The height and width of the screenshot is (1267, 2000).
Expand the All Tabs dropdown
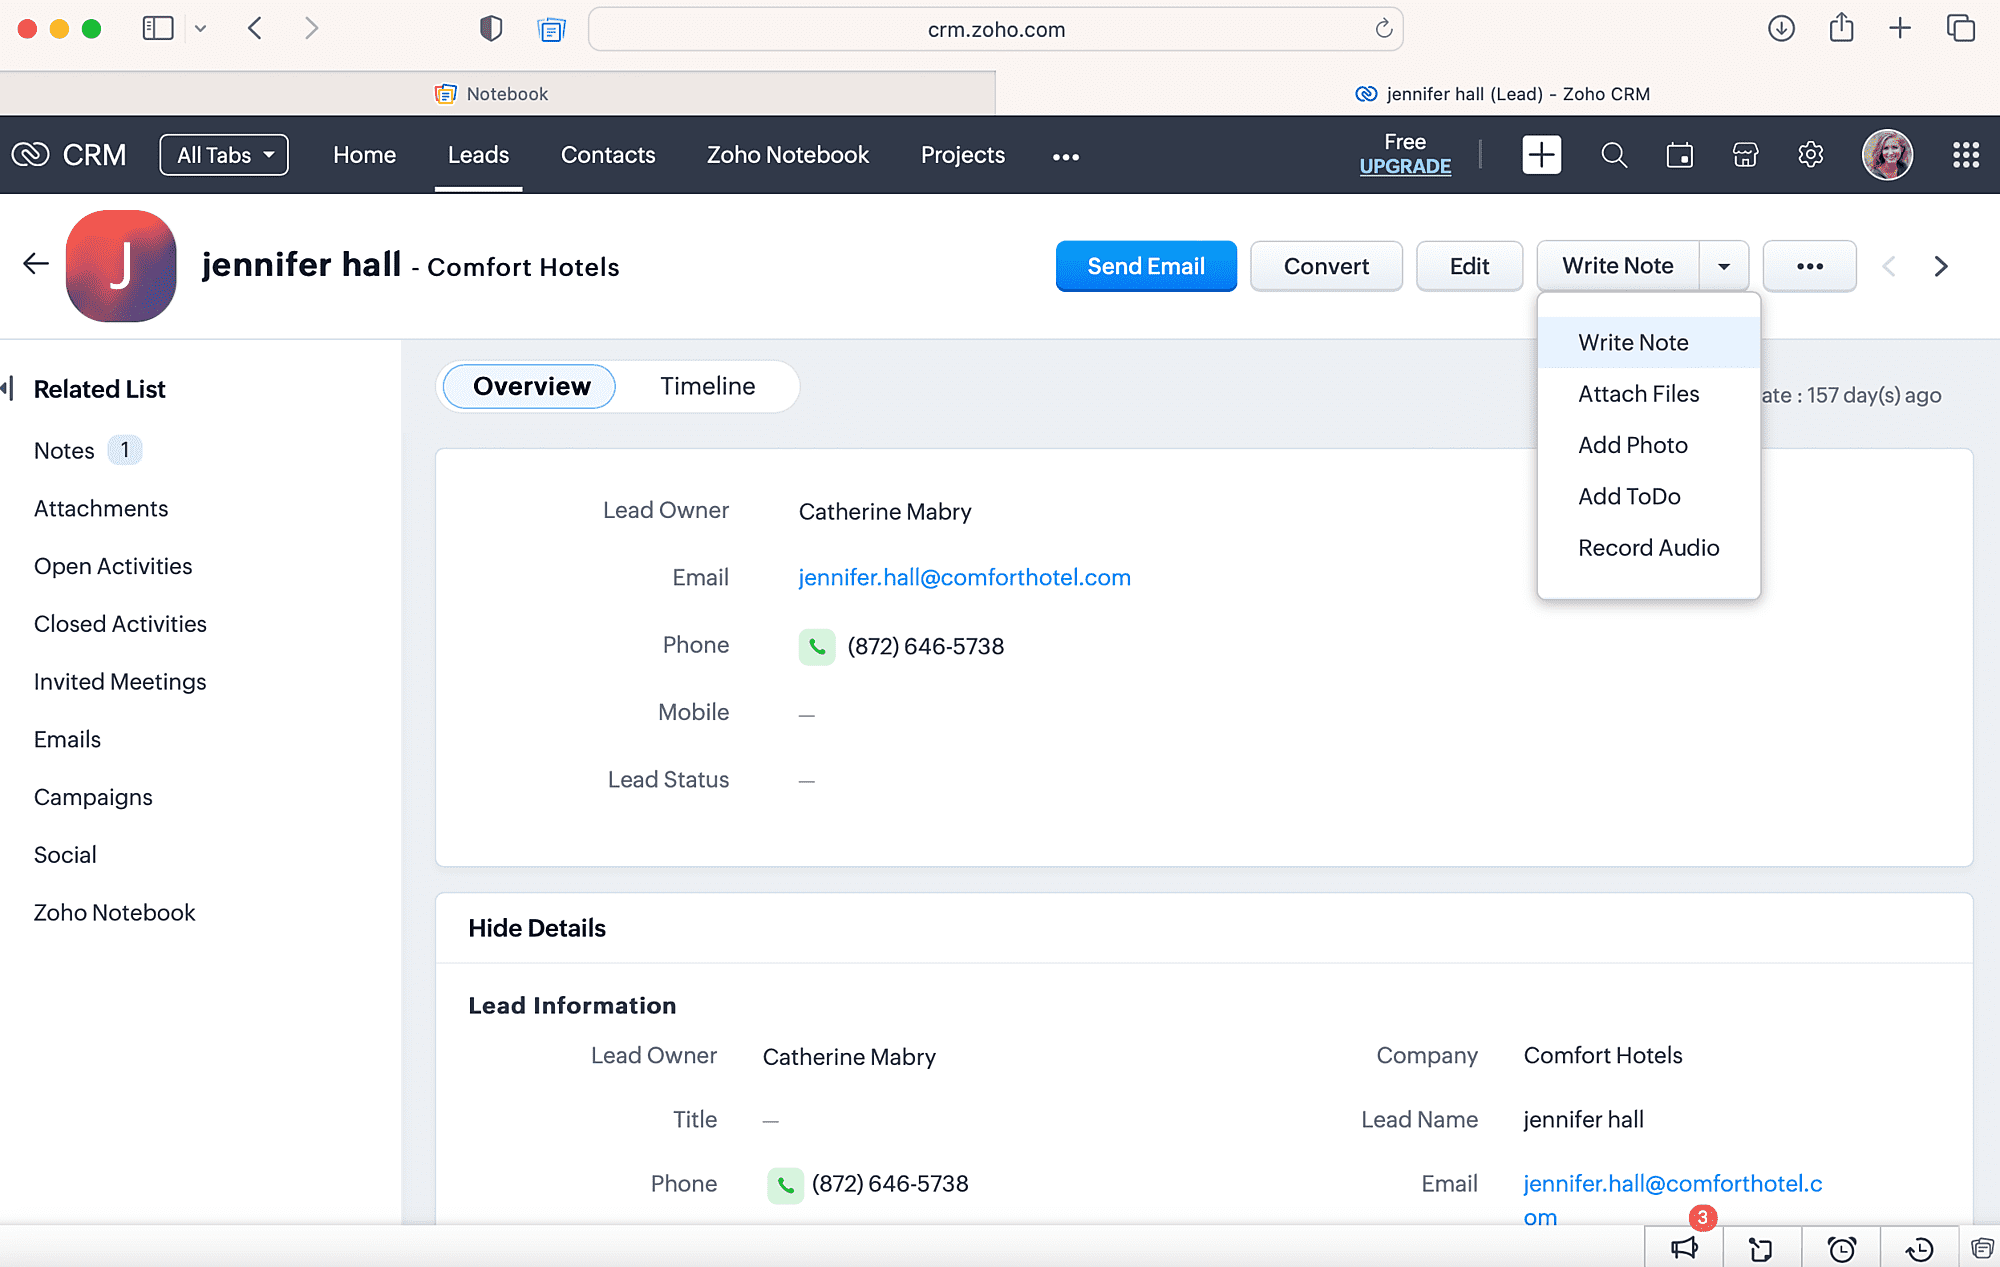[x=224, y=155]
